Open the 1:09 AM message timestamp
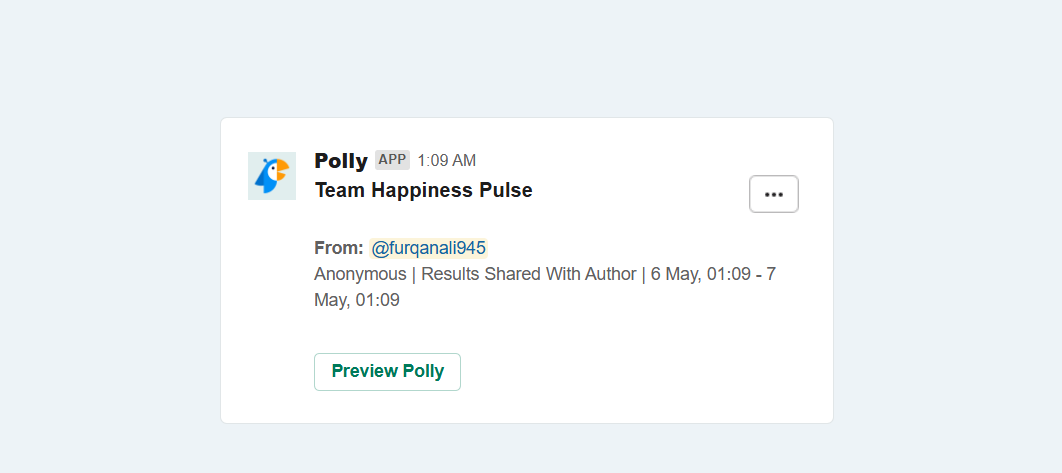Screen dimensions: 1062x473 (446, 161)
